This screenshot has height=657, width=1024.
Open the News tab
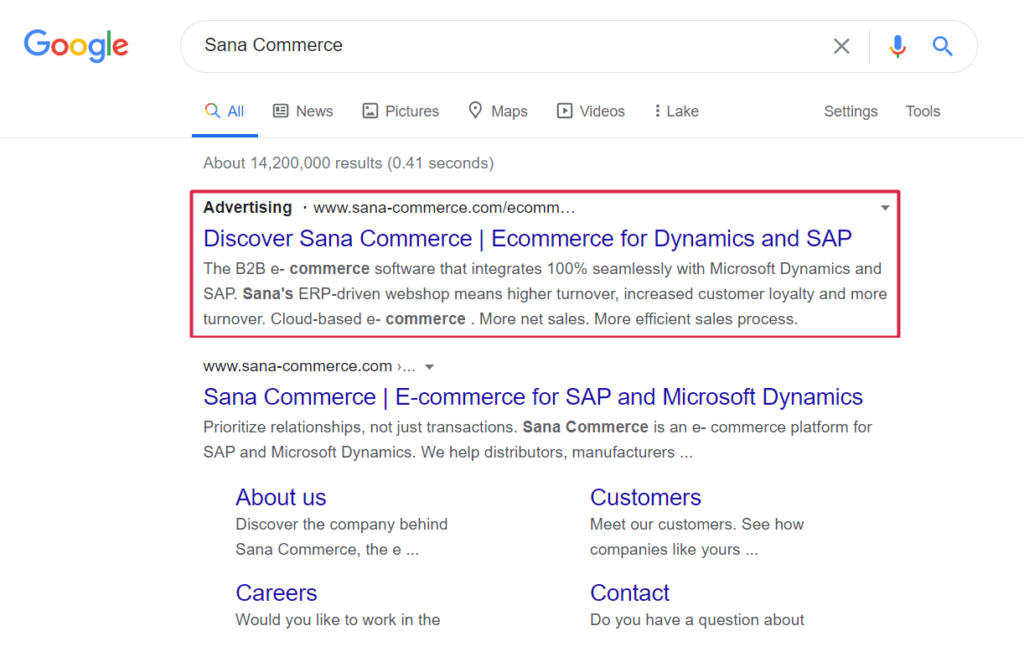(303, 111)
